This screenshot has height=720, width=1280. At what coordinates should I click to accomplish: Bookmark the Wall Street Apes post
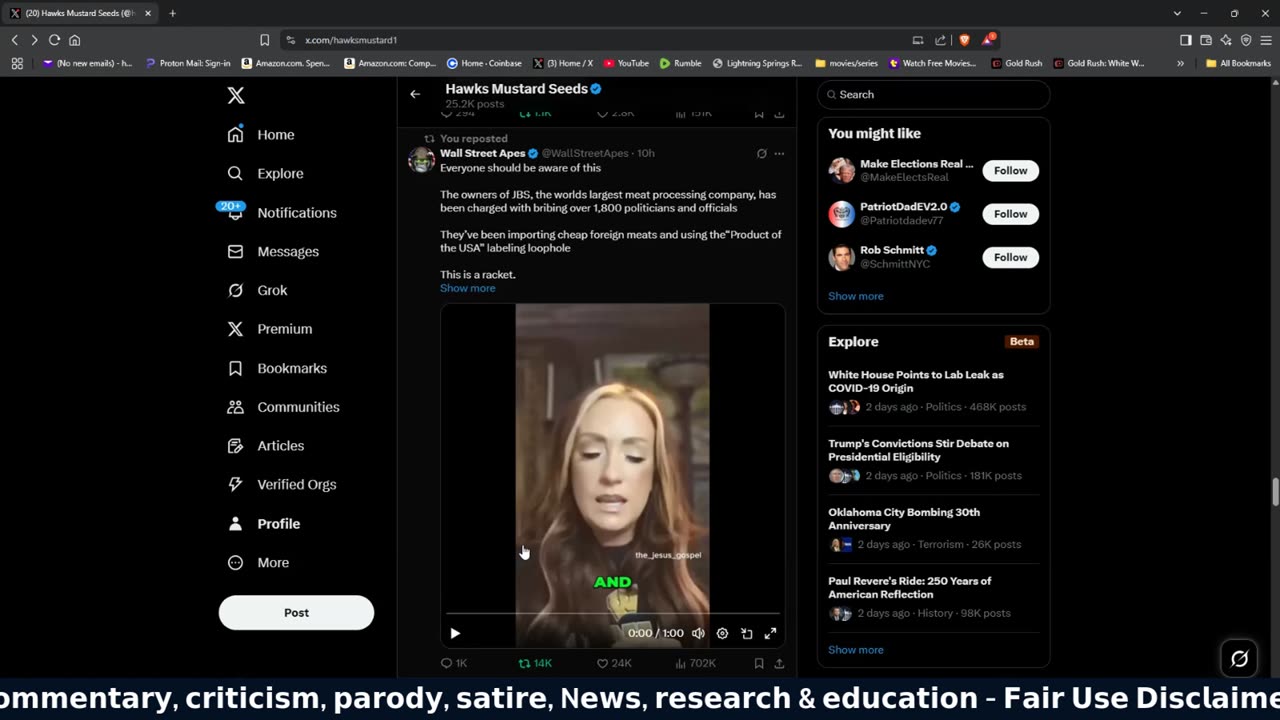pyautogui.click(x=759, y=663)
